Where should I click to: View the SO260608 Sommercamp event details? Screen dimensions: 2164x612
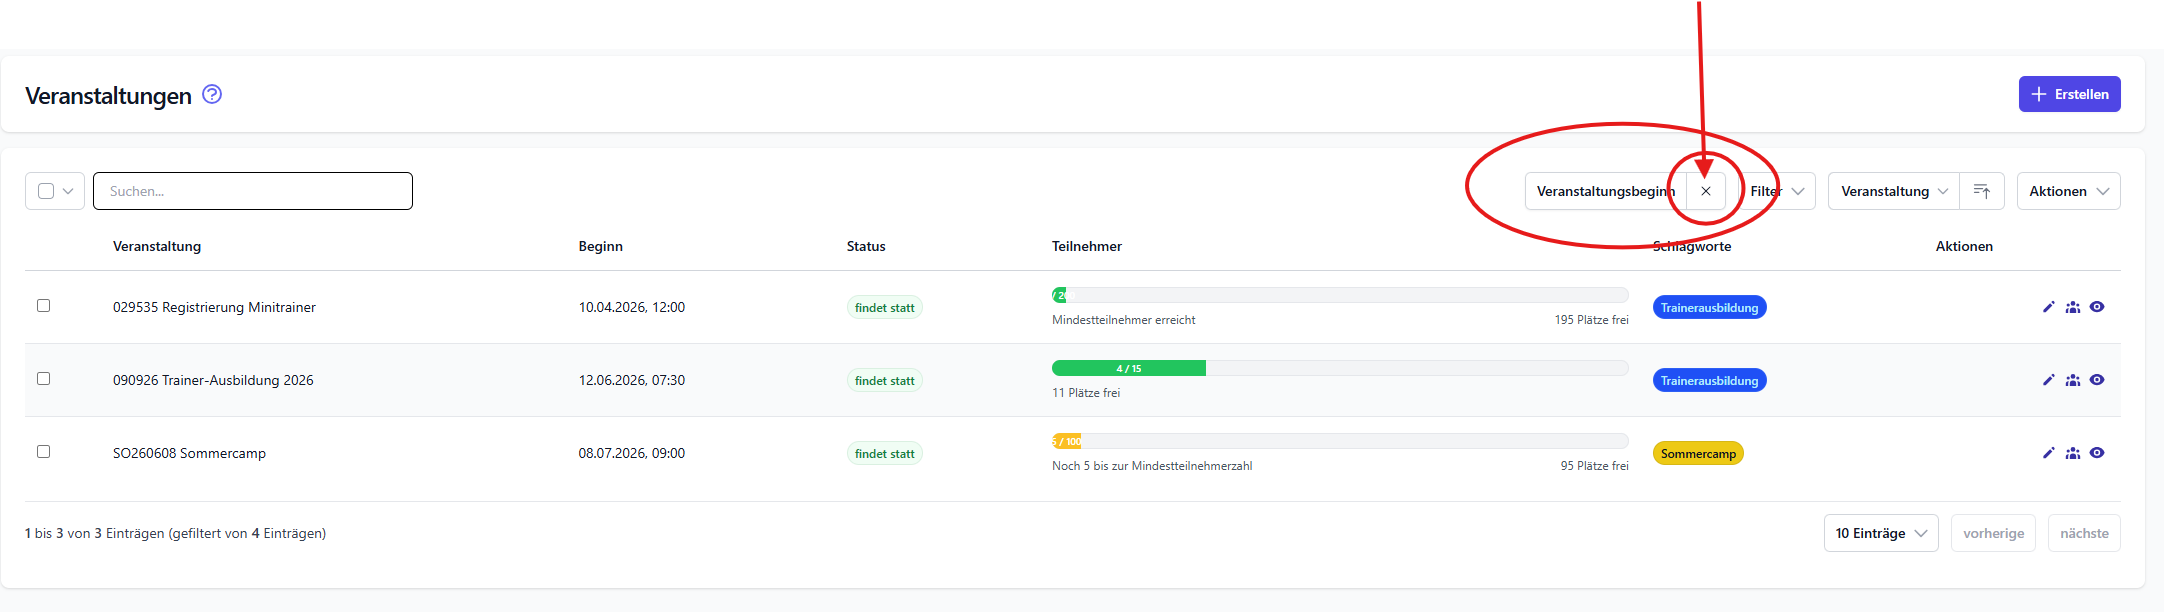coord(2097,453)
